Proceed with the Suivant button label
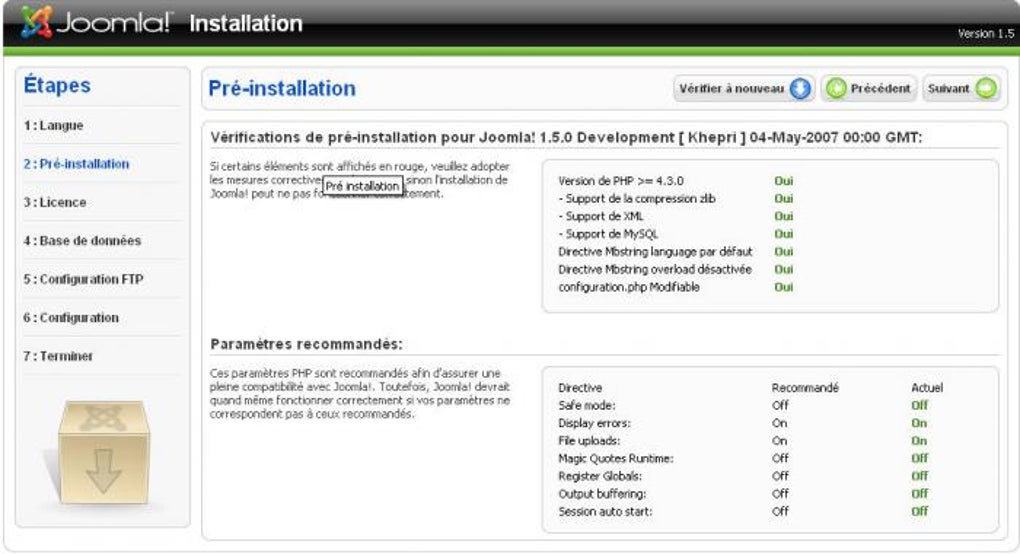This screenshot has height=554, width=1020. click(x=948, y=88)
